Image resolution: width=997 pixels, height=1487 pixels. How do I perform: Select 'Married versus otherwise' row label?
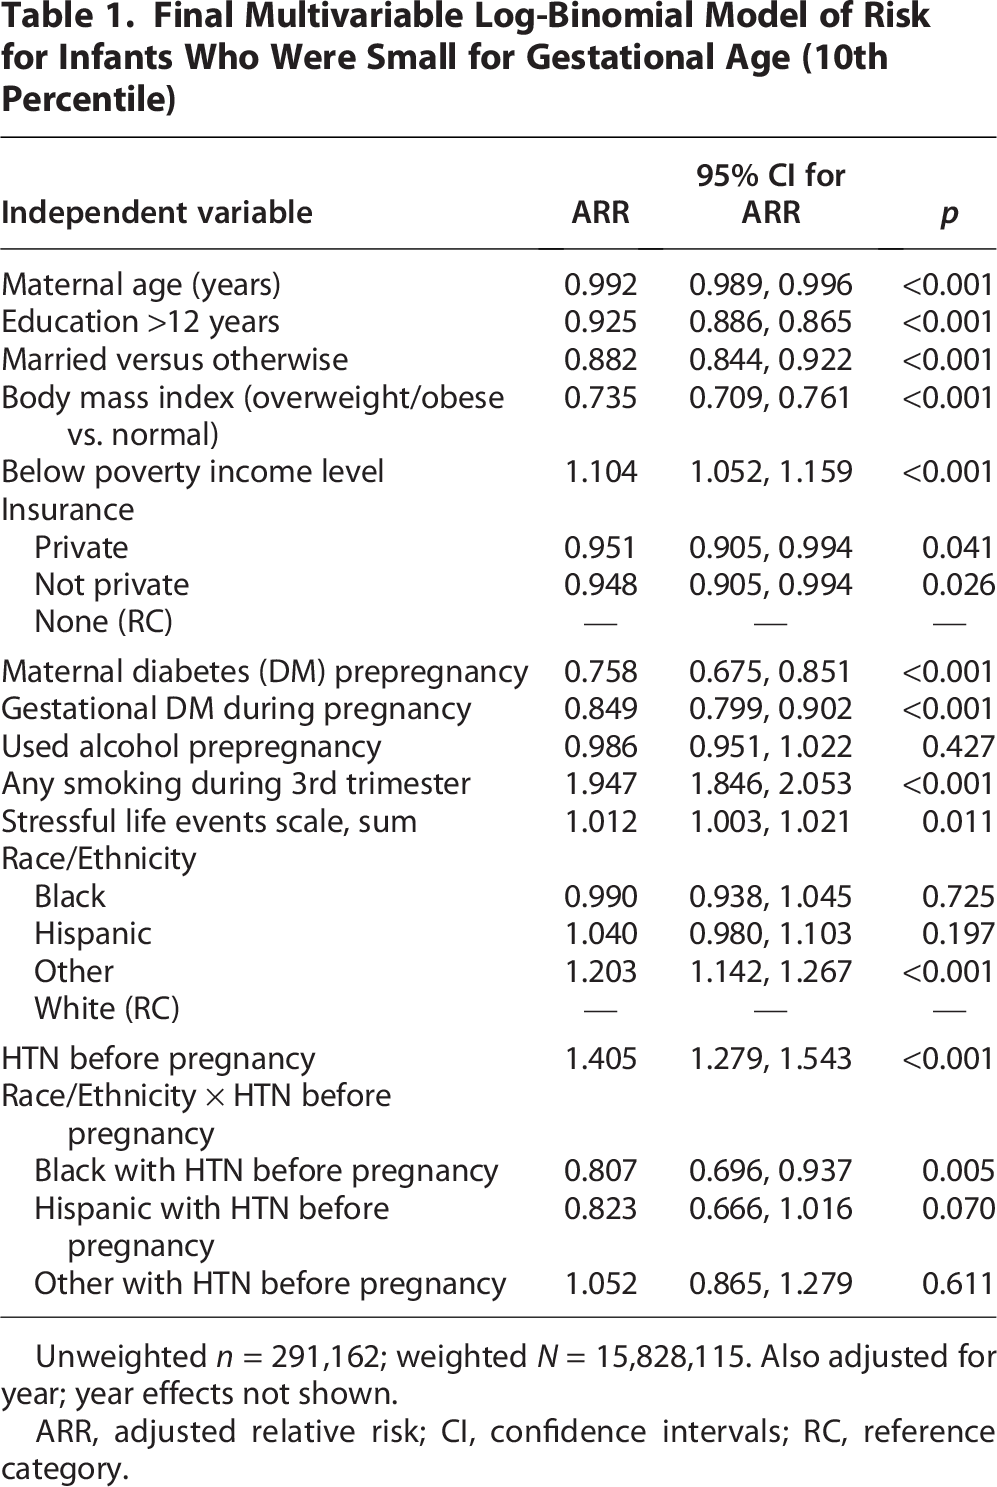(x=175, y=360)
